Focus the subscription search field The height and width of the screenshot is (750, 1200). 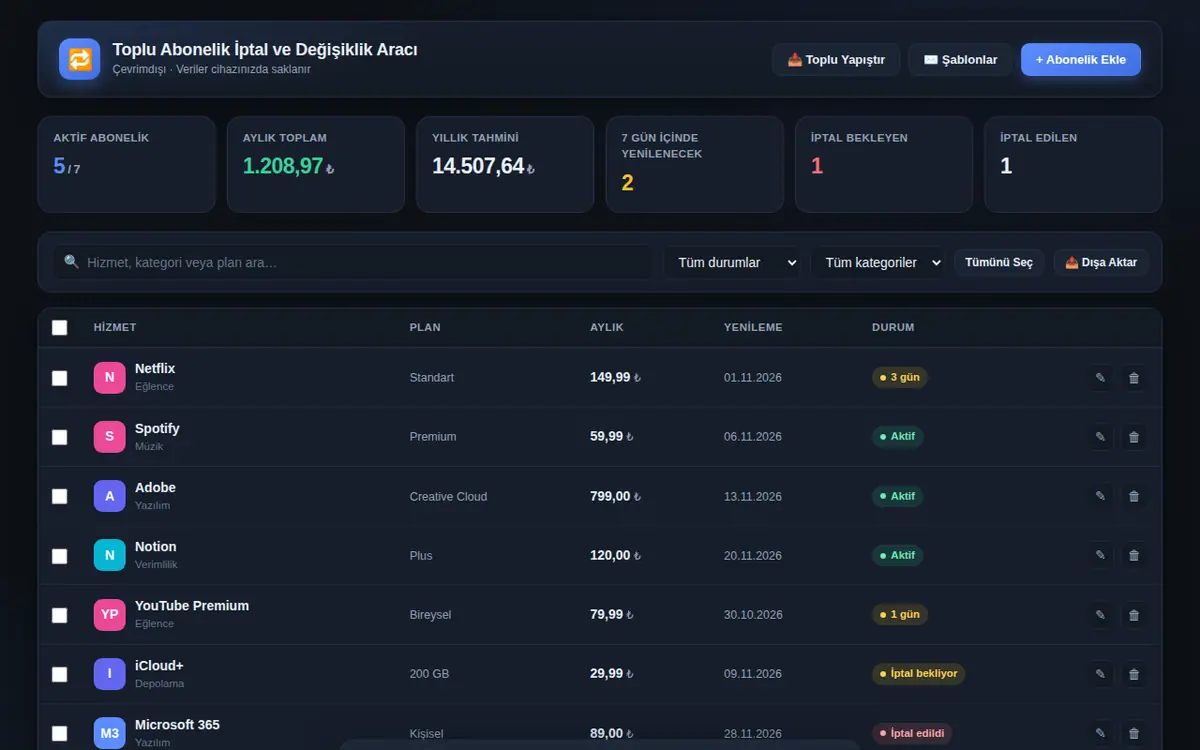pos(353,262)
